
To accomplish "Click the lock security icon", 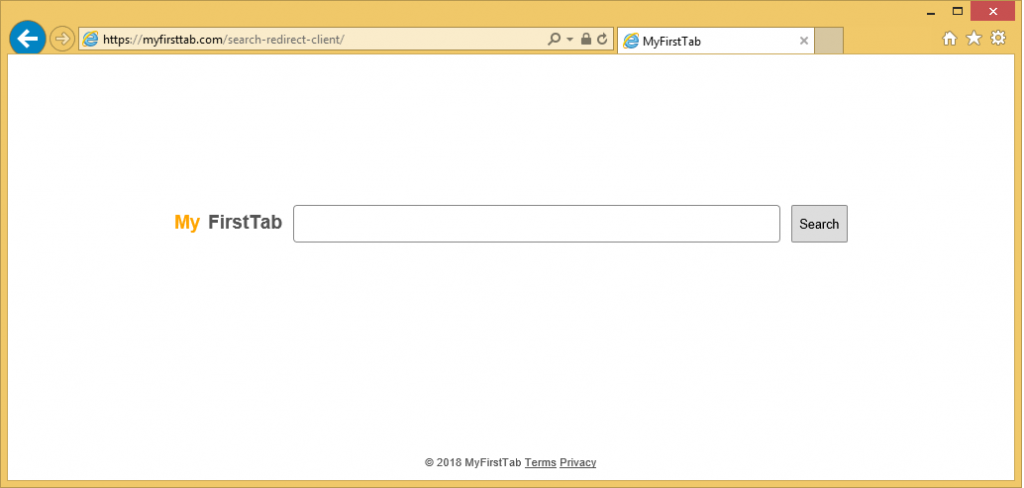I will coord(586,39).
